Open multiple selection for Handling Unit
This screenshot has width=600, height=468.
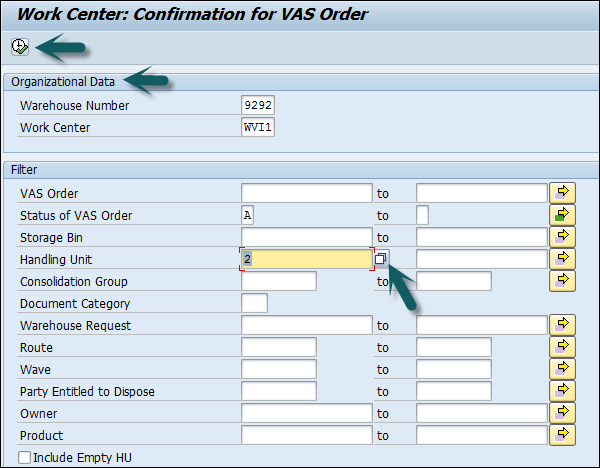(564, 259)
